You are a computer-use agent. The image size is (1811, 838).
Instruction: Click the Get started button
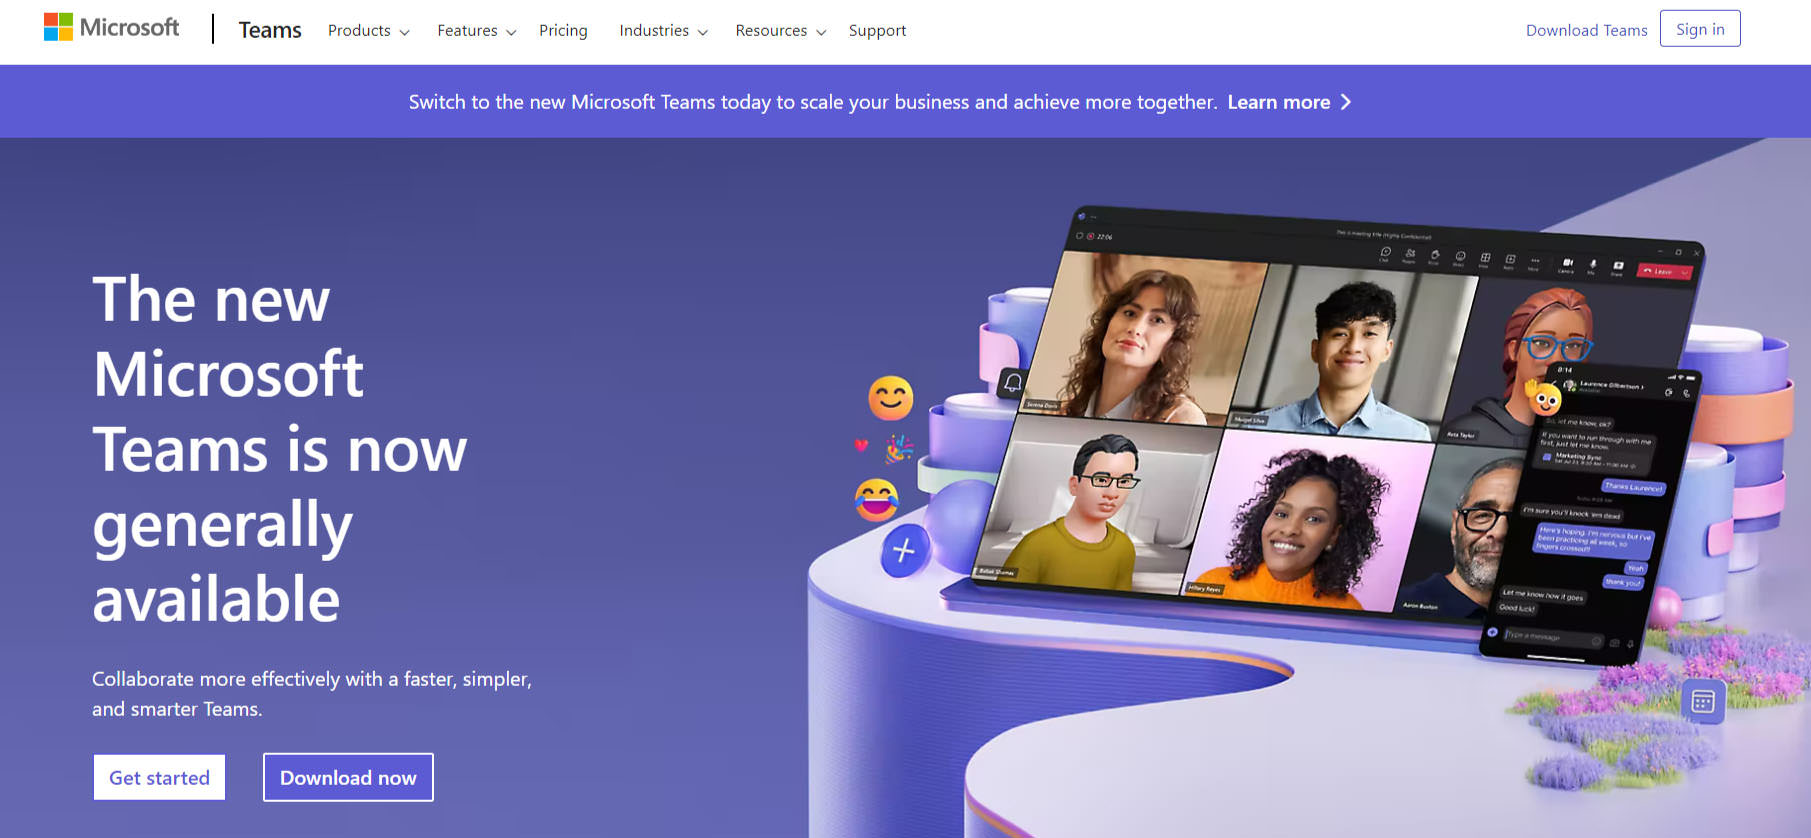click(159, 777)
